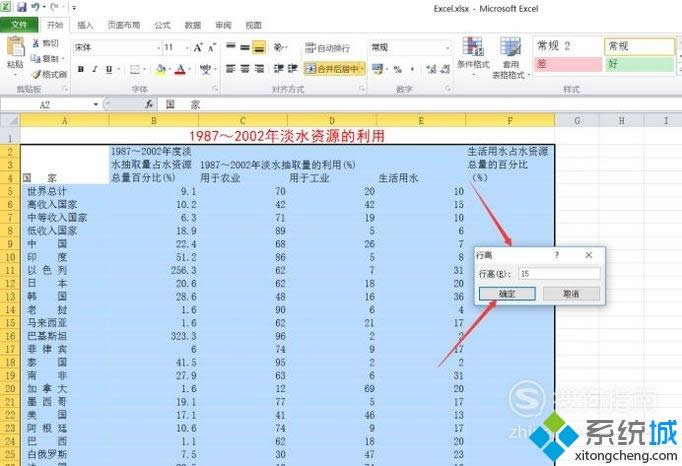Center text horizontally

coord(245,69)
